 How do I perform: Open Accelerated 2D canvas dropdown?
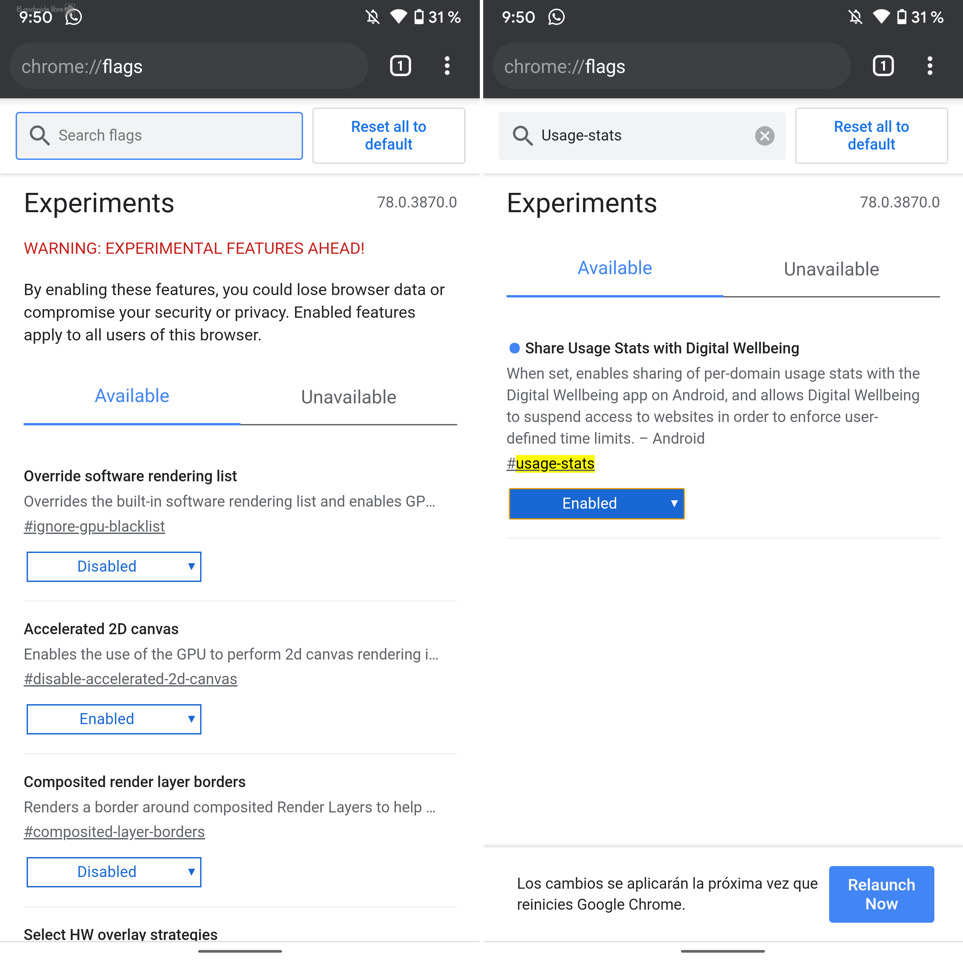click(114, 719)
